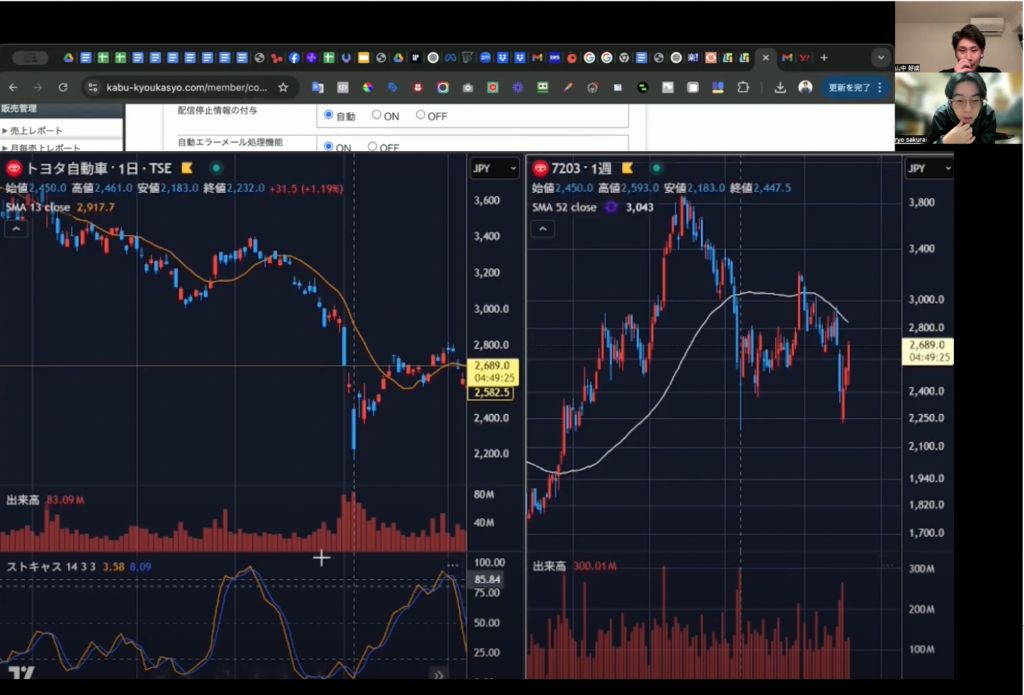Click the yellow 2,689.0 price label on daily chart

494,371
